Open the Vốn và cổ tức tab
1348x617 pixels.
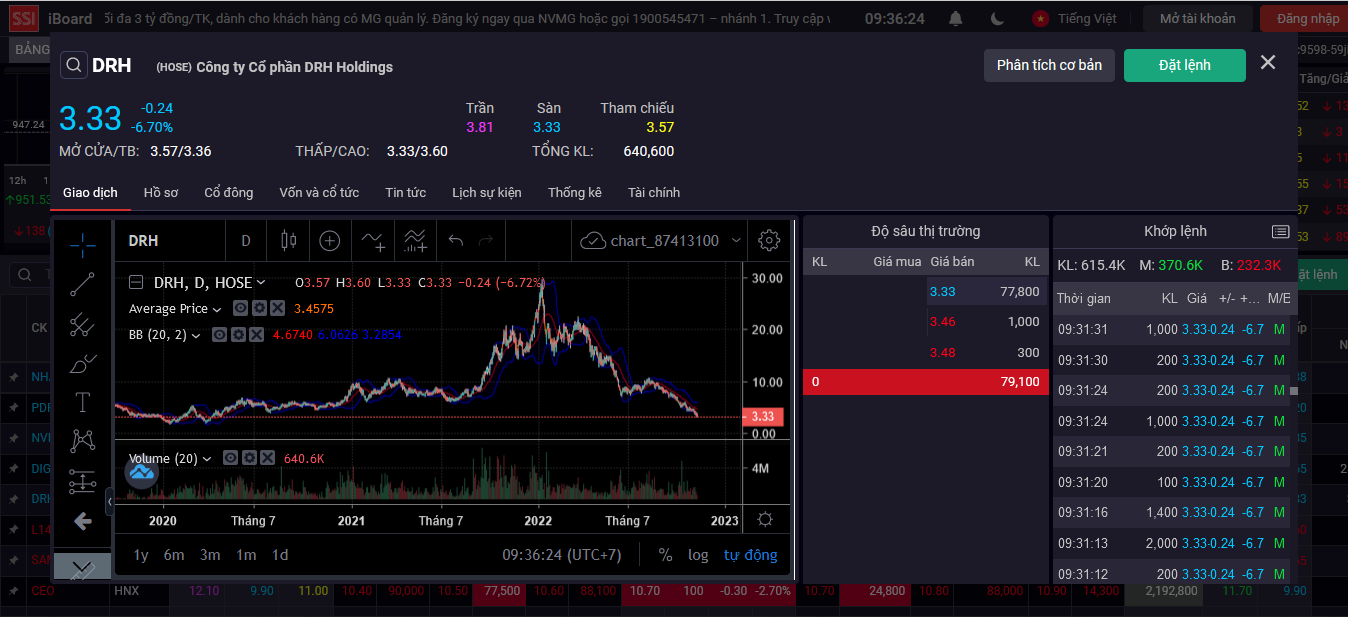[x=319, y=192]
